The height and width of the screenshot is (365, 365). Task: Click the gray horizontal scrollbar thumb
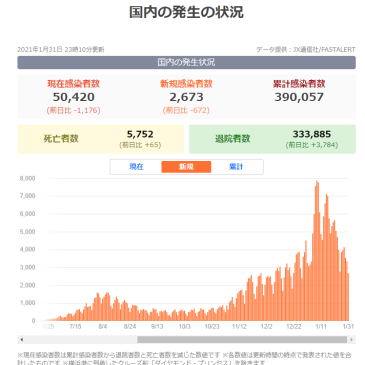coord(242,340)
